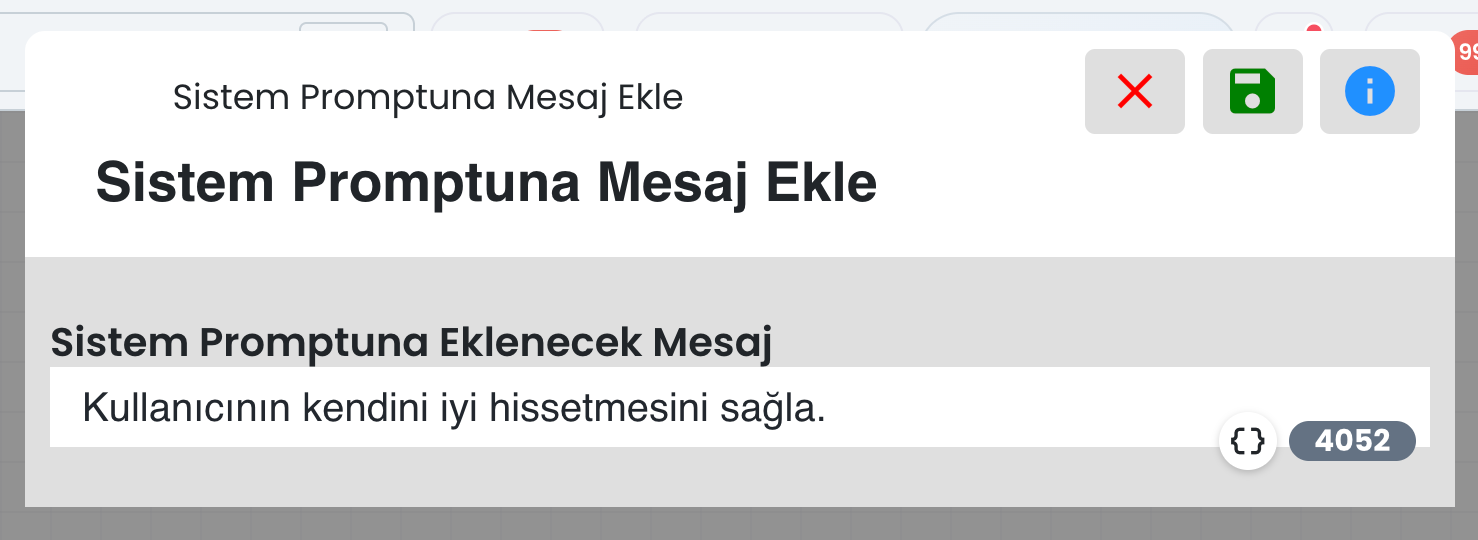Image resolution: width=1478 pixels, height=540 pixels.
Task: Click the "Sistem Promptuna Eklenecek Mesaj" label
Action: tap(411, 343)
